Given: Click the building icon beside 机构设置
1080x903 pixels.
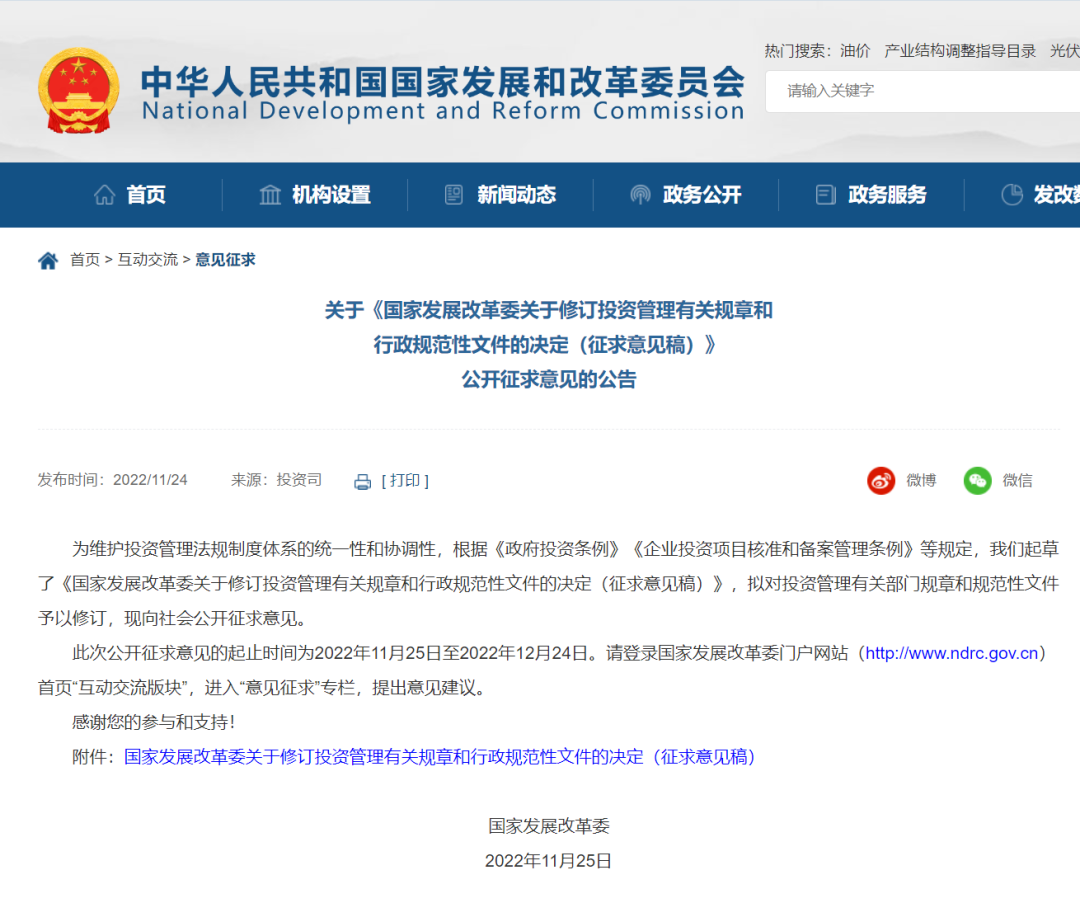Looking at the screenshot, I should (270, 195).
